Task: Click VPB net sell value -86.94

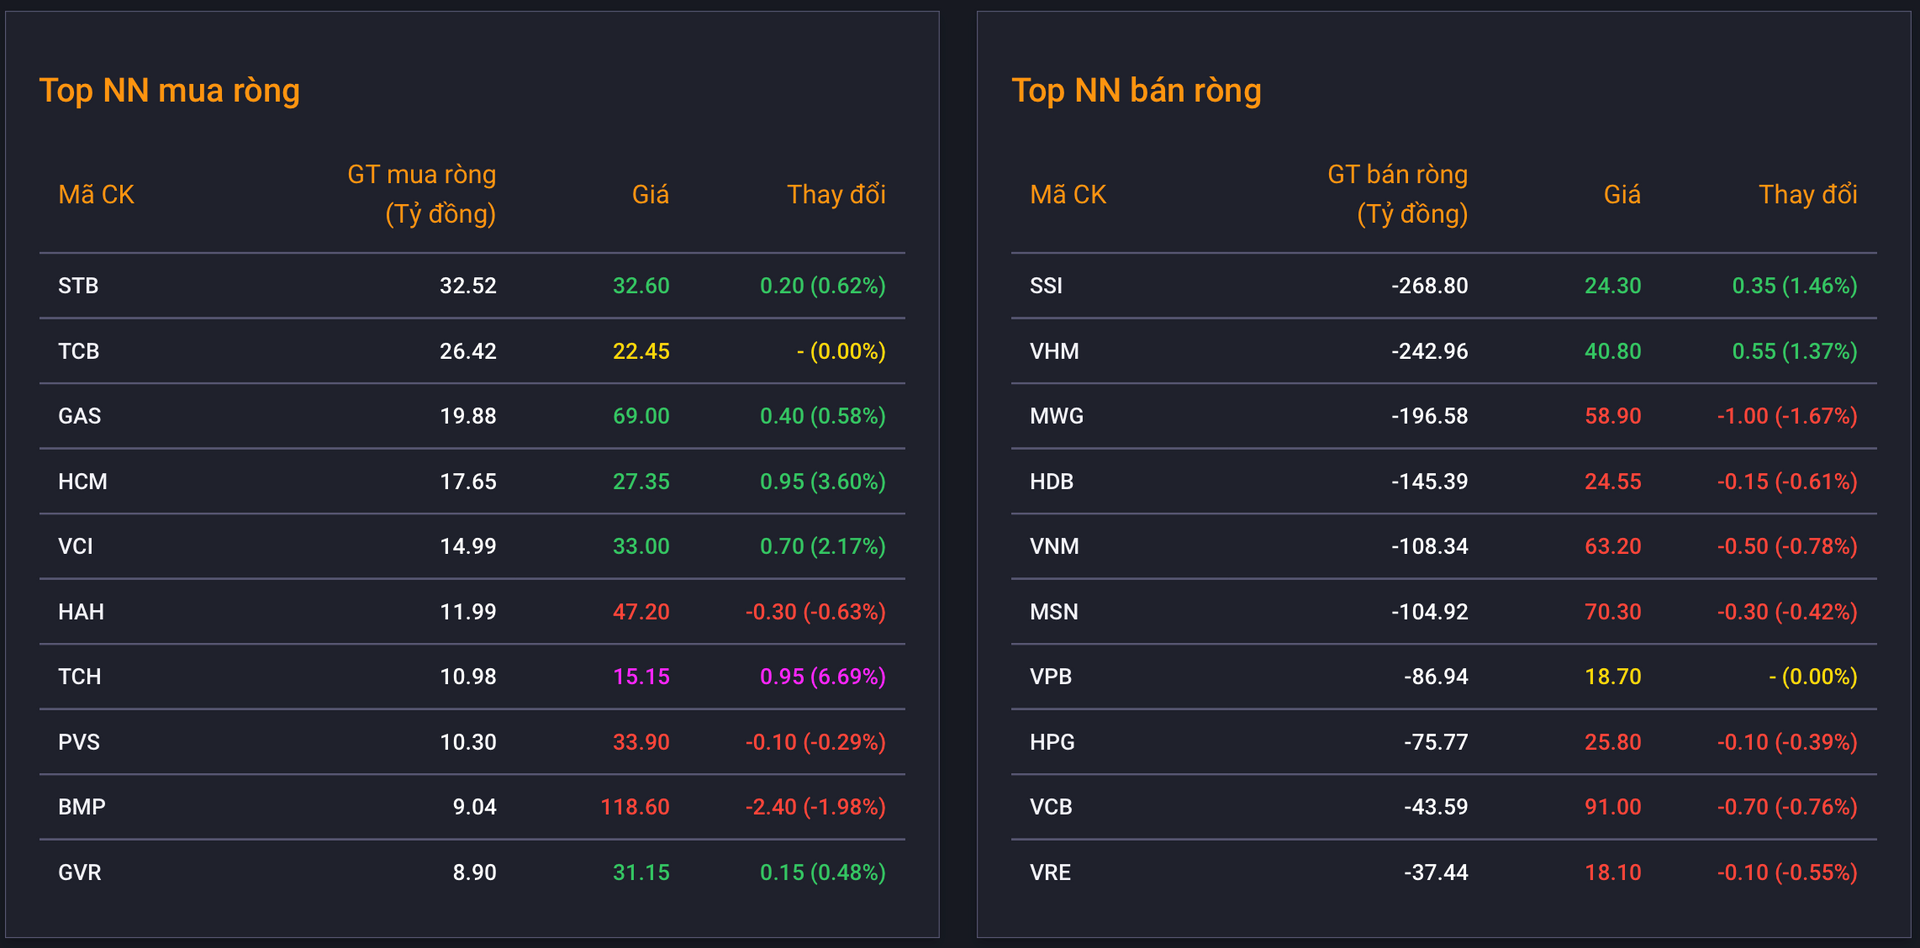Action: coord(1436,676)
